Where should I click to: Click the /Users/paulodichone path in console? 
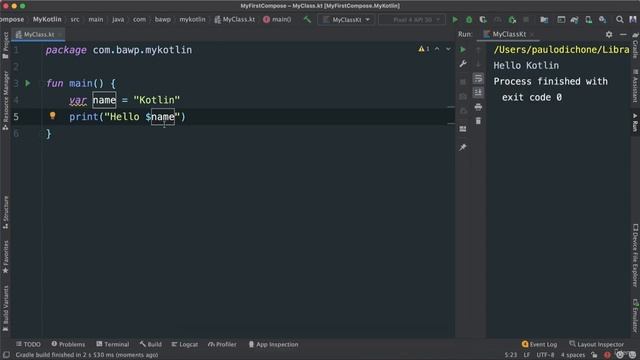561,50
